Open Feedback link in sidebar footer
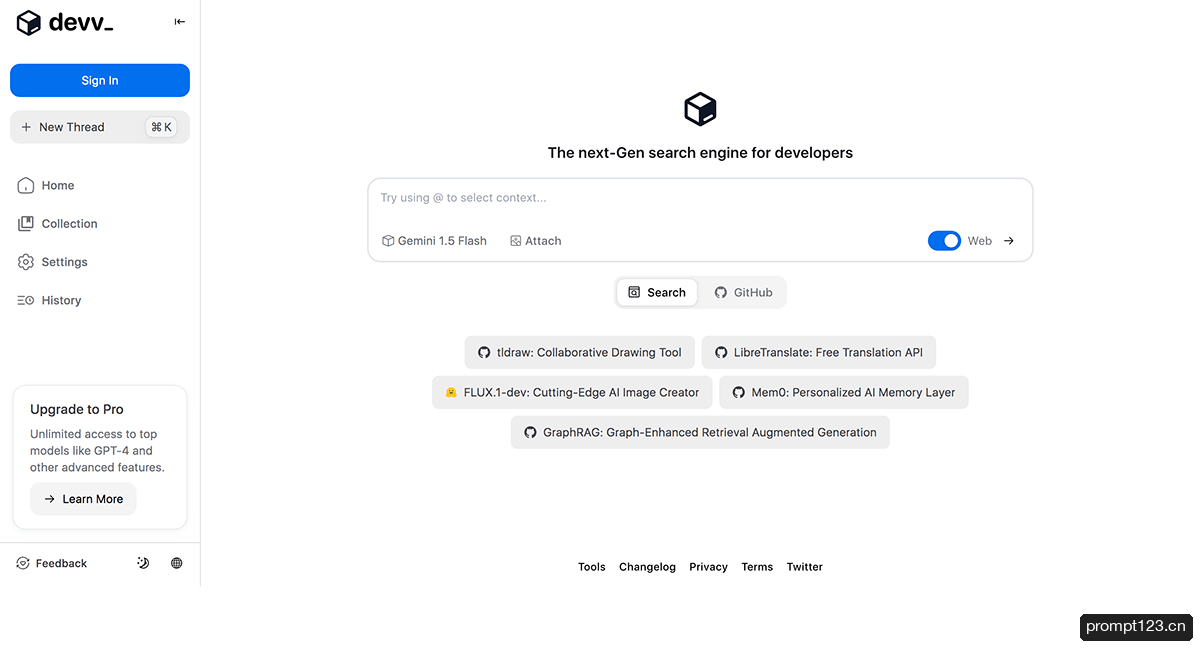The height and width of the screenshot is (648, 1200). 52,563
